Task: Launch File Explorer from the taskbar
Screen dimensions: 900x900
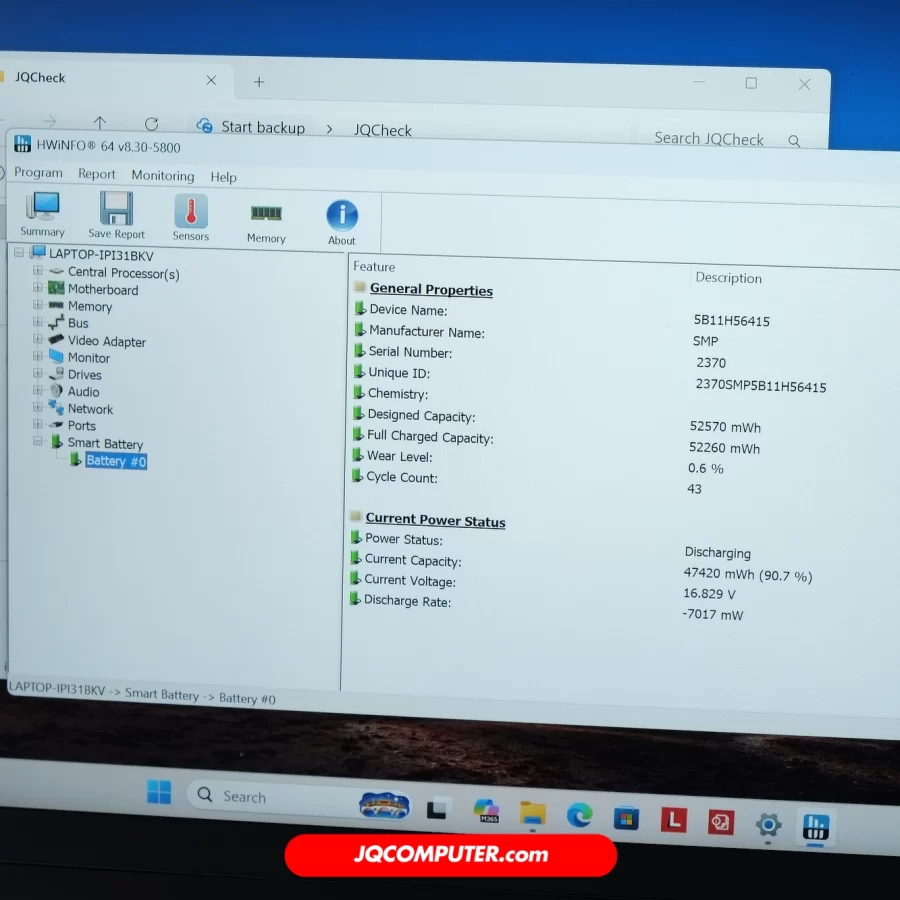Action: [x=533, y=813]
